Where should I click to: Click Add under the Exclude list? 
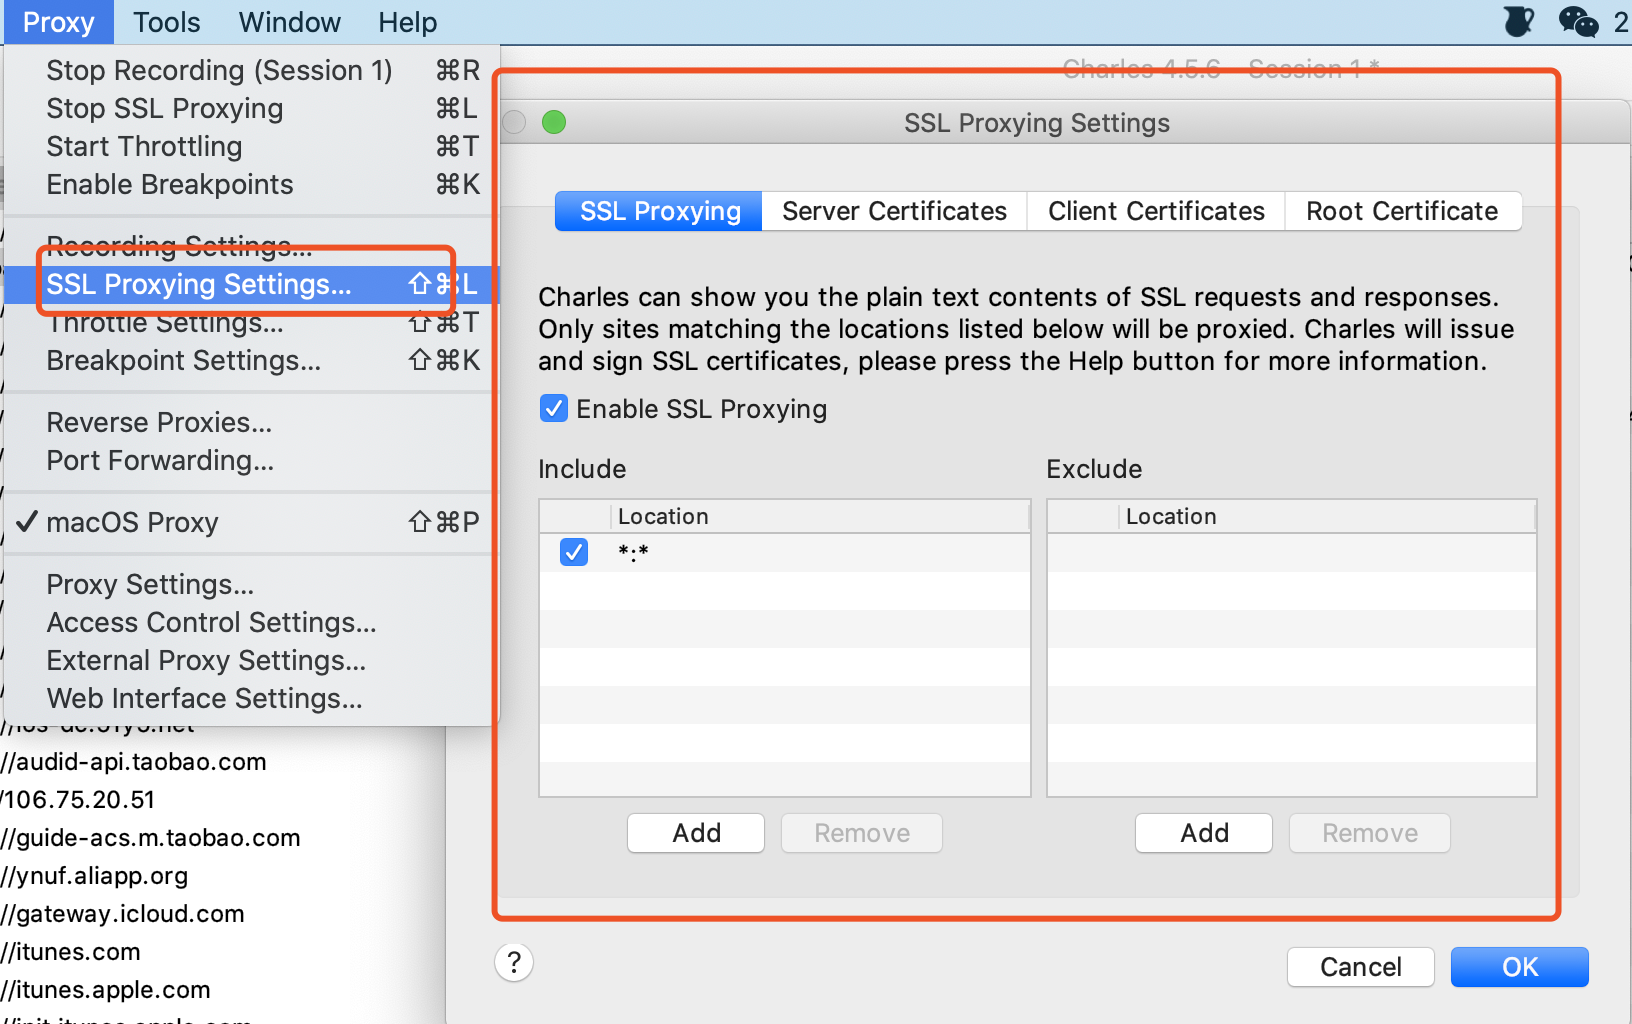tap(1204, 833)
